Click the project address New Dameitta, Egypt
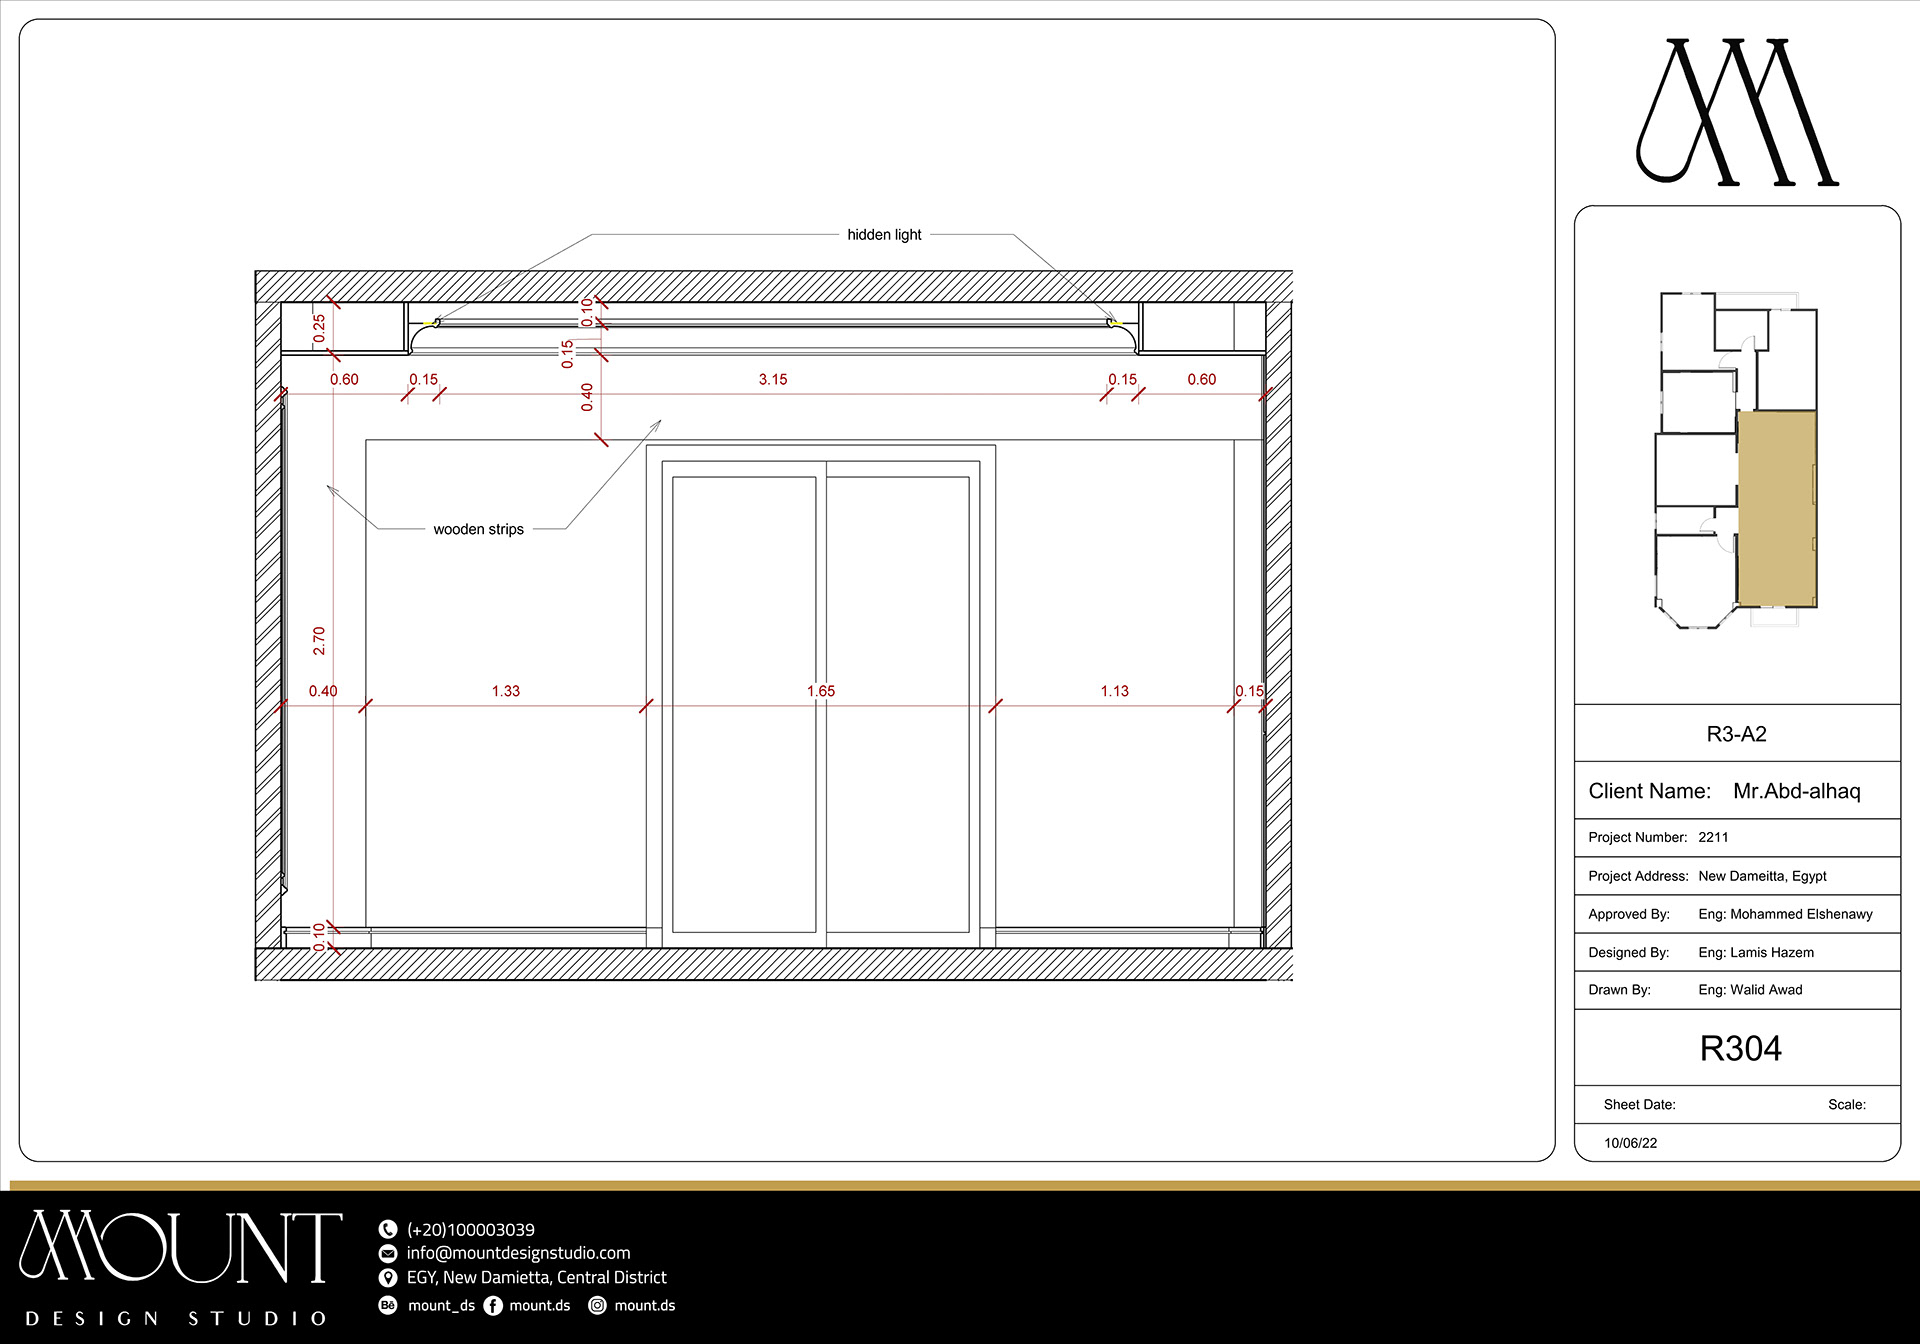 click(1762, 876)
